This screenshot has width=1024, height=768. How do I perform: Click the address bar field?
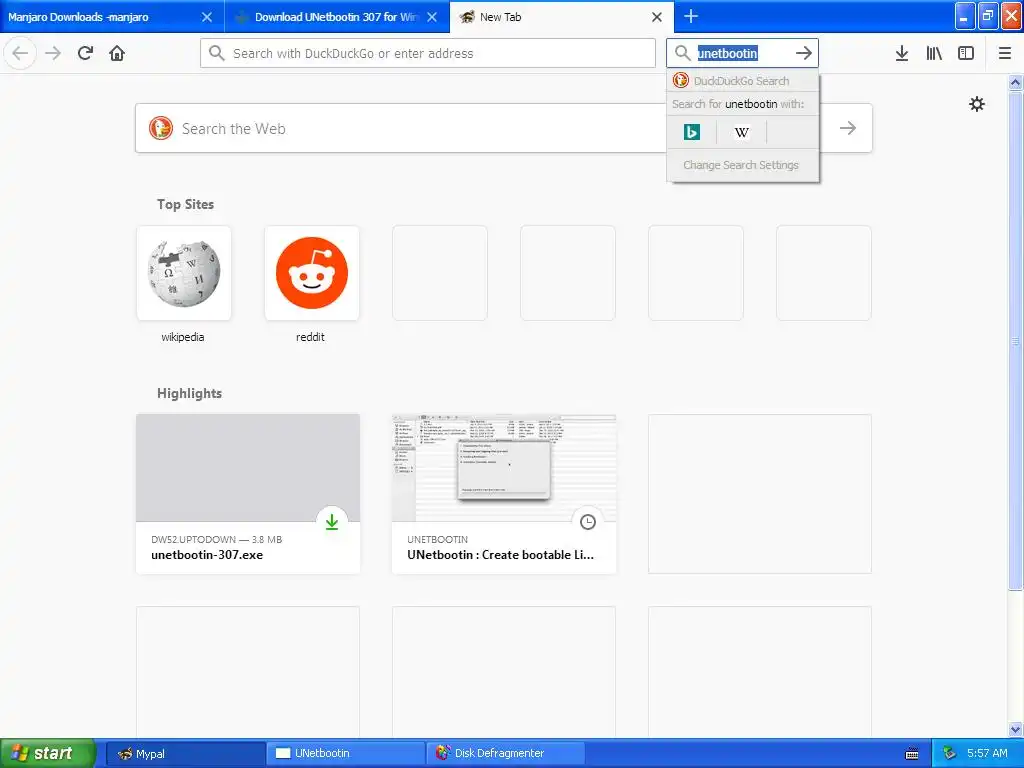428,53
